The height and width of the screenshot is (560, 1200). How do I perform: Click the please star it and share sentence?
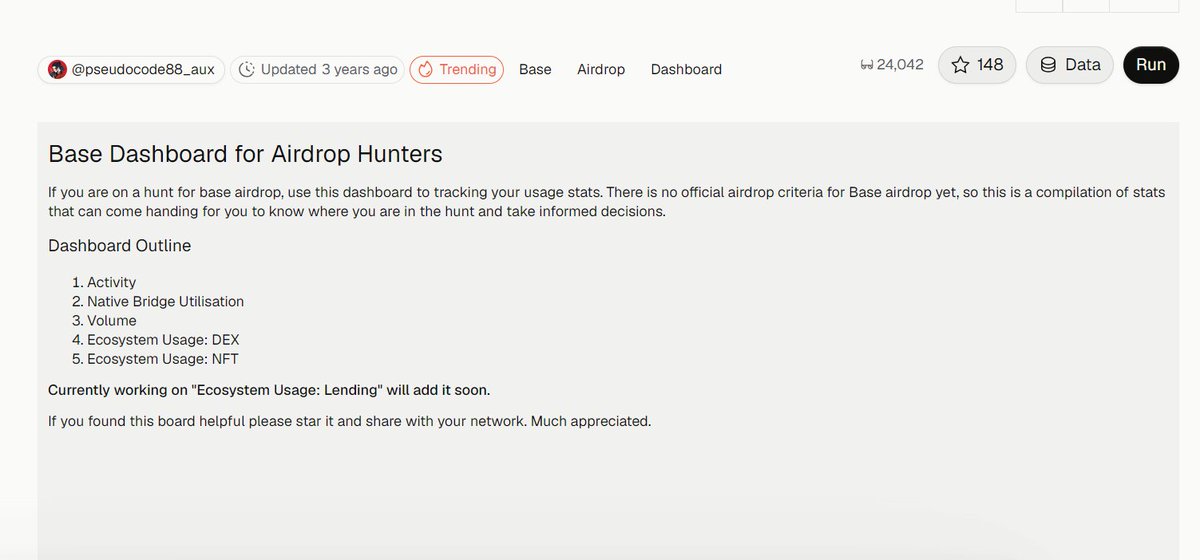349,421
